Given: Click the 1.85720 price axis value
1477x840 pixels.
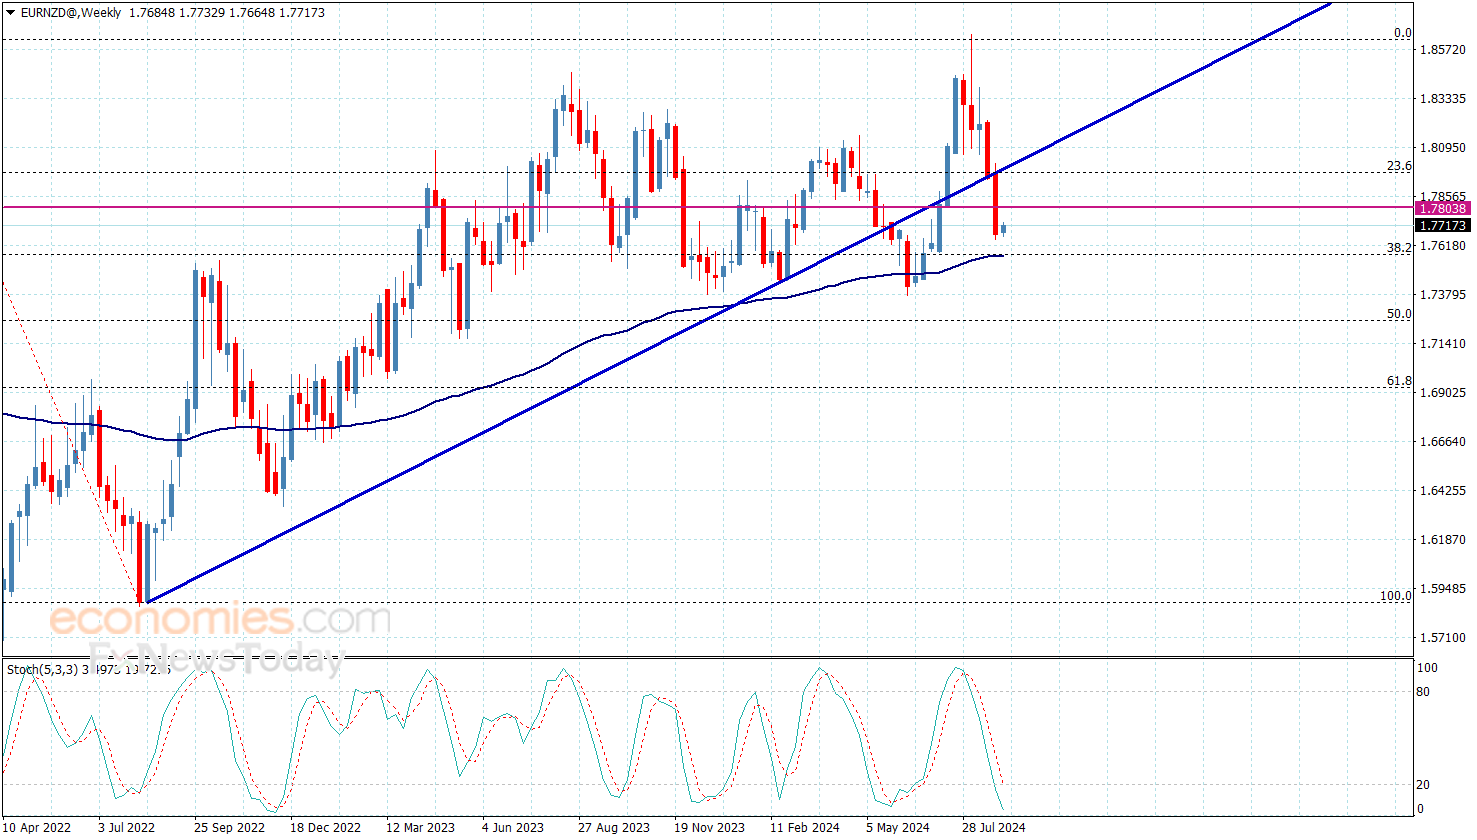Looking at the screenshot, I should [1443, 50].
